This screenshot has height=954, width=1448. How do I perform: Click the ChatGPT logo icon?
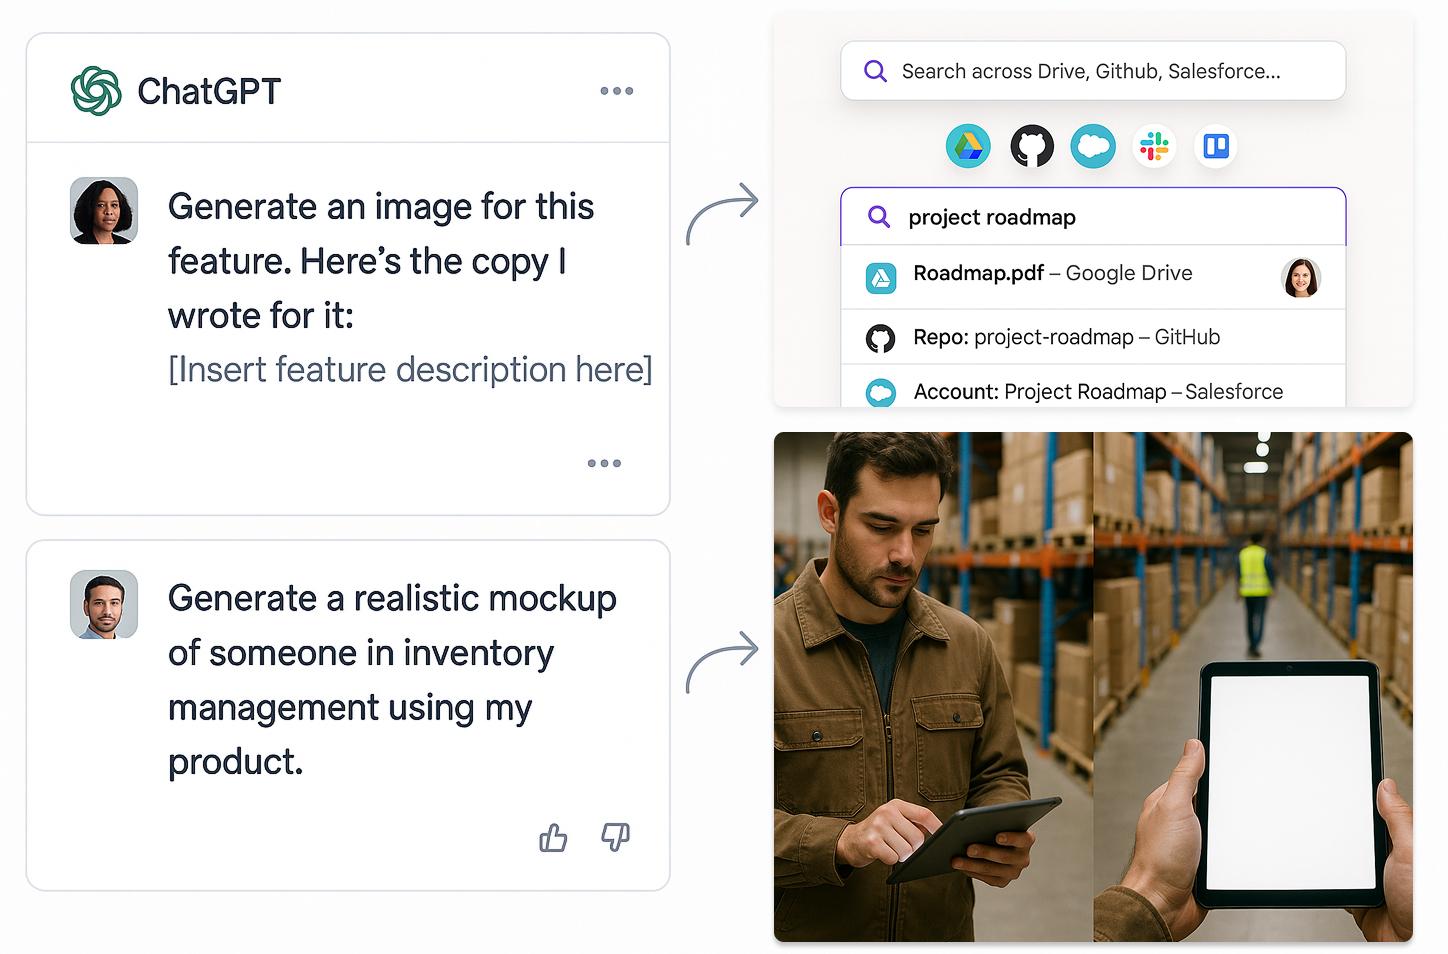click(x=96, y=91)
